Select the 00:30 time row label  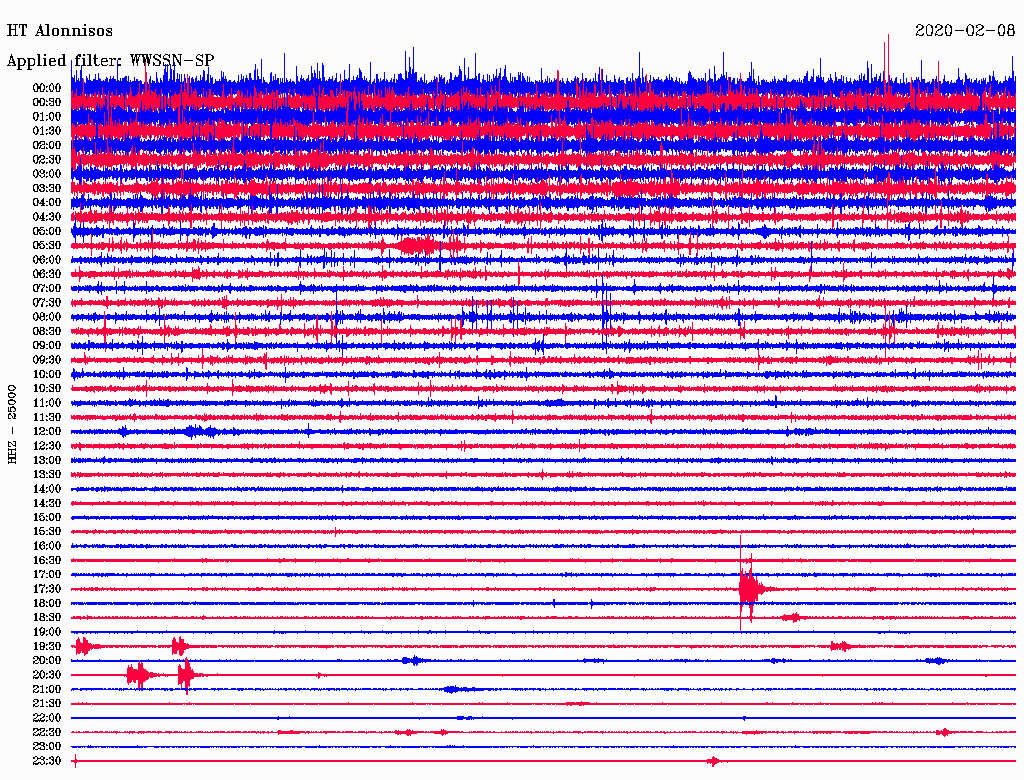(x=47, y=103)
